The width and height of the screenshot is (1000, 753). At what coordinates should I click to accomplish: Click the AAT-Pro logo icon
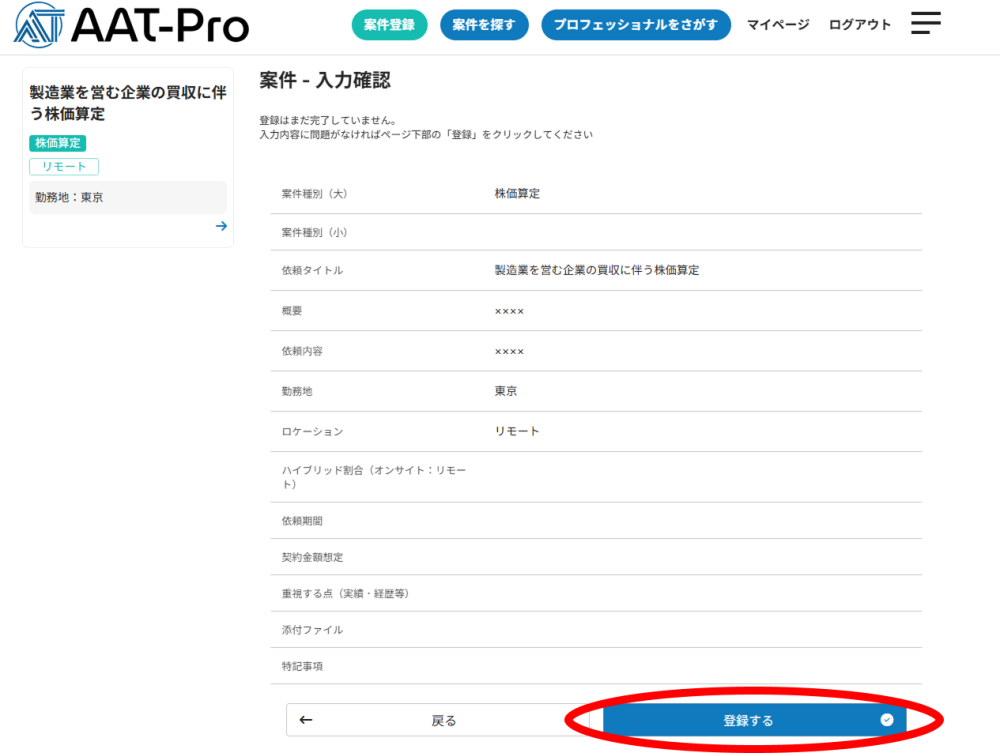click(38, 25)
